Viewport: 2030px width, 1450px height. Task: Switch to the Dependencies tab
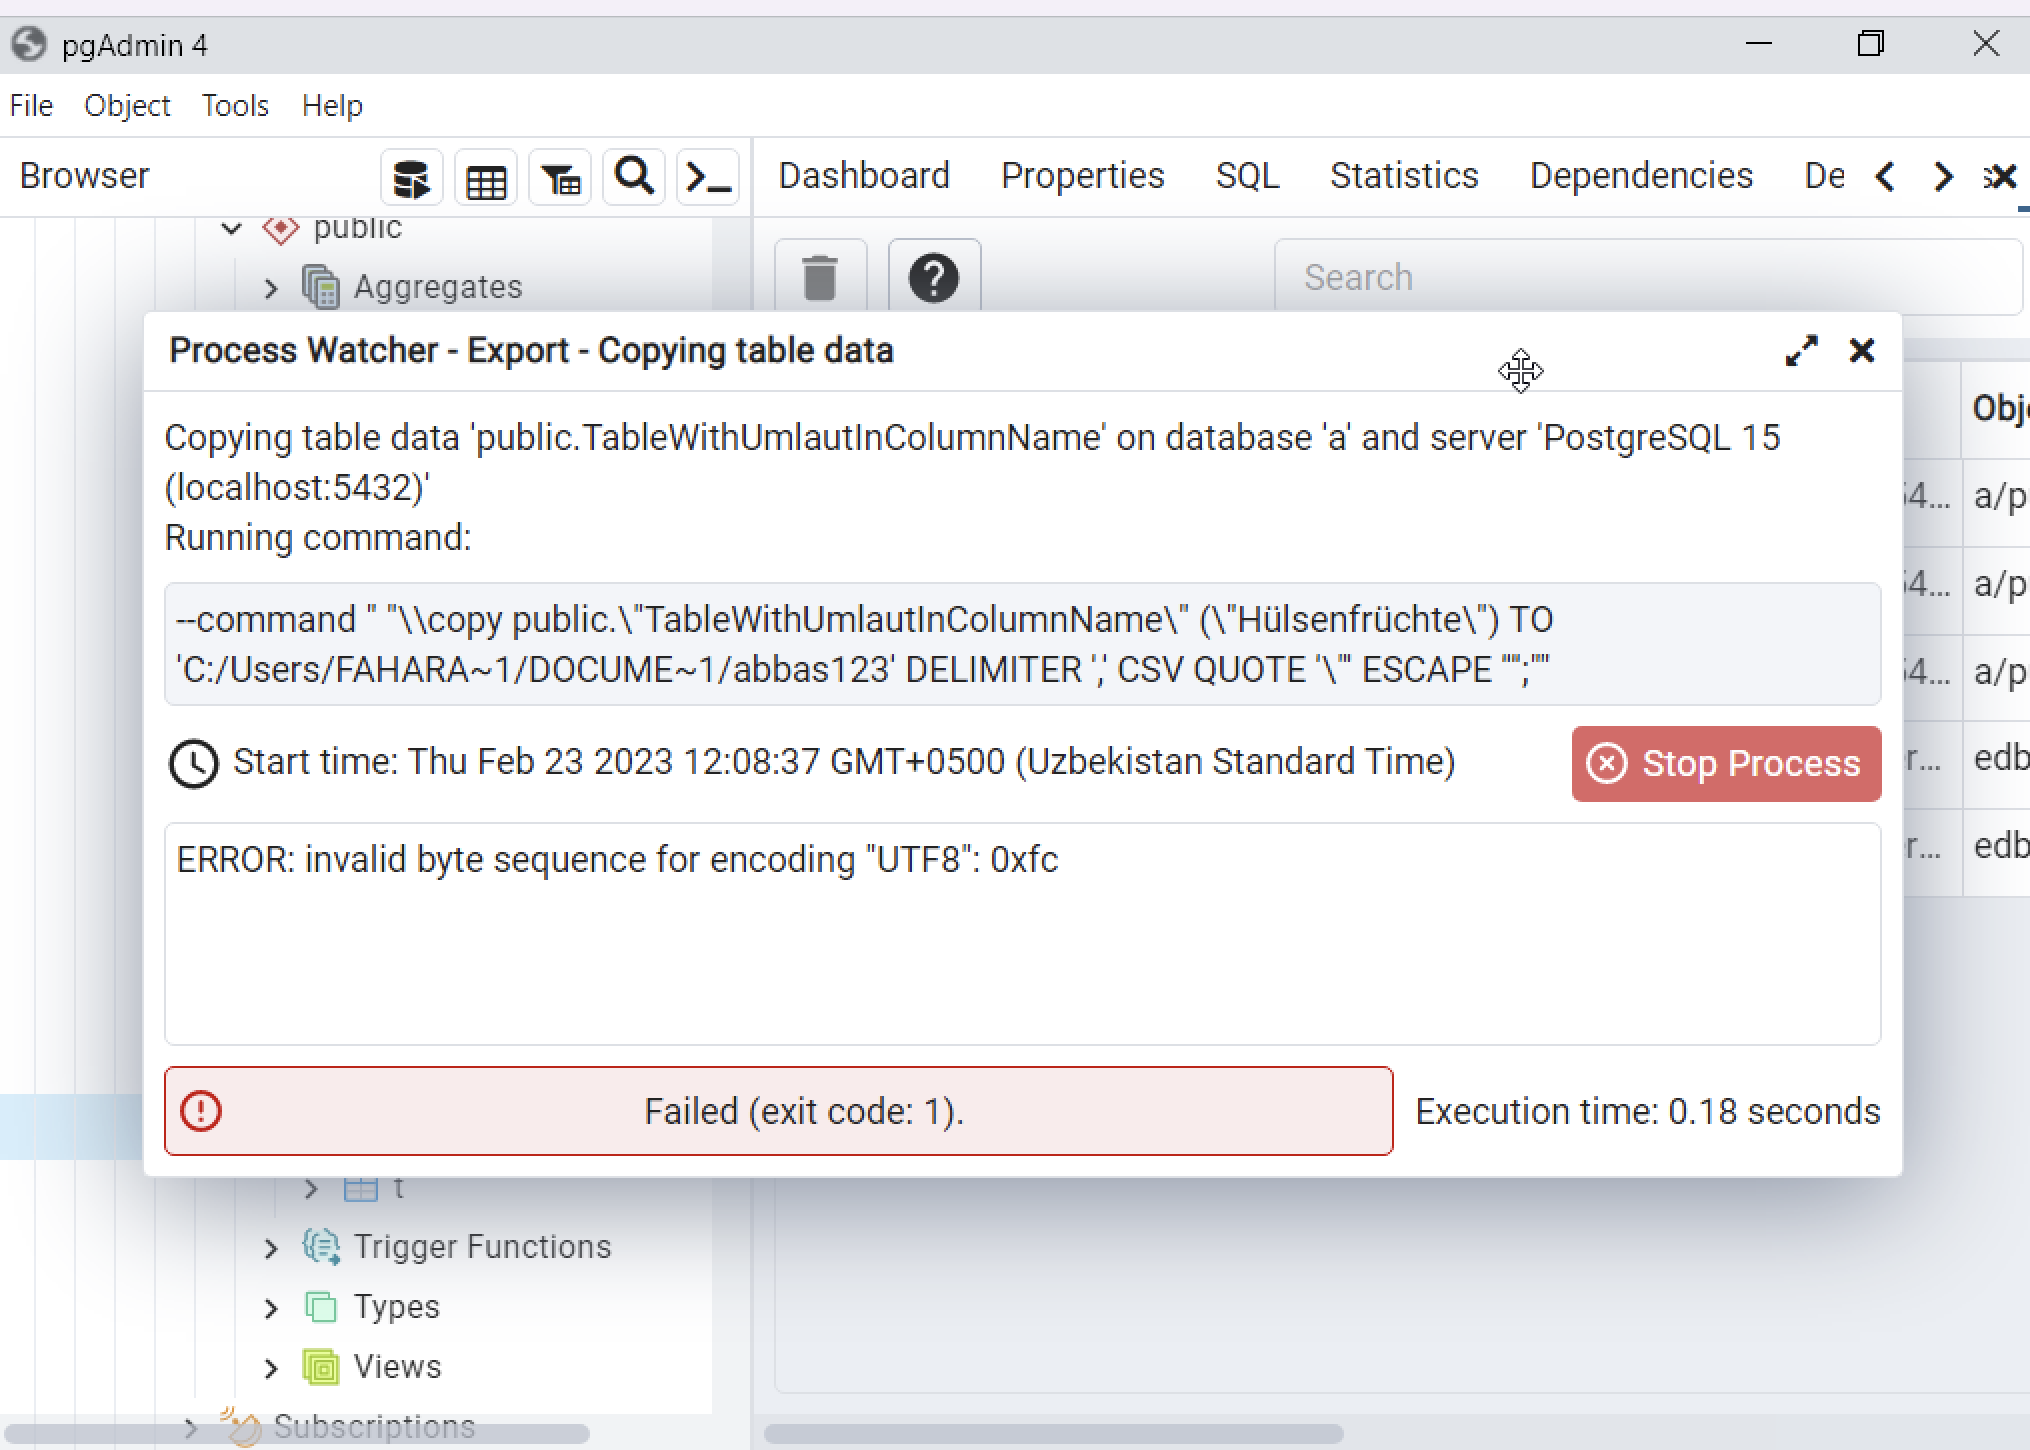[1640, 176]
